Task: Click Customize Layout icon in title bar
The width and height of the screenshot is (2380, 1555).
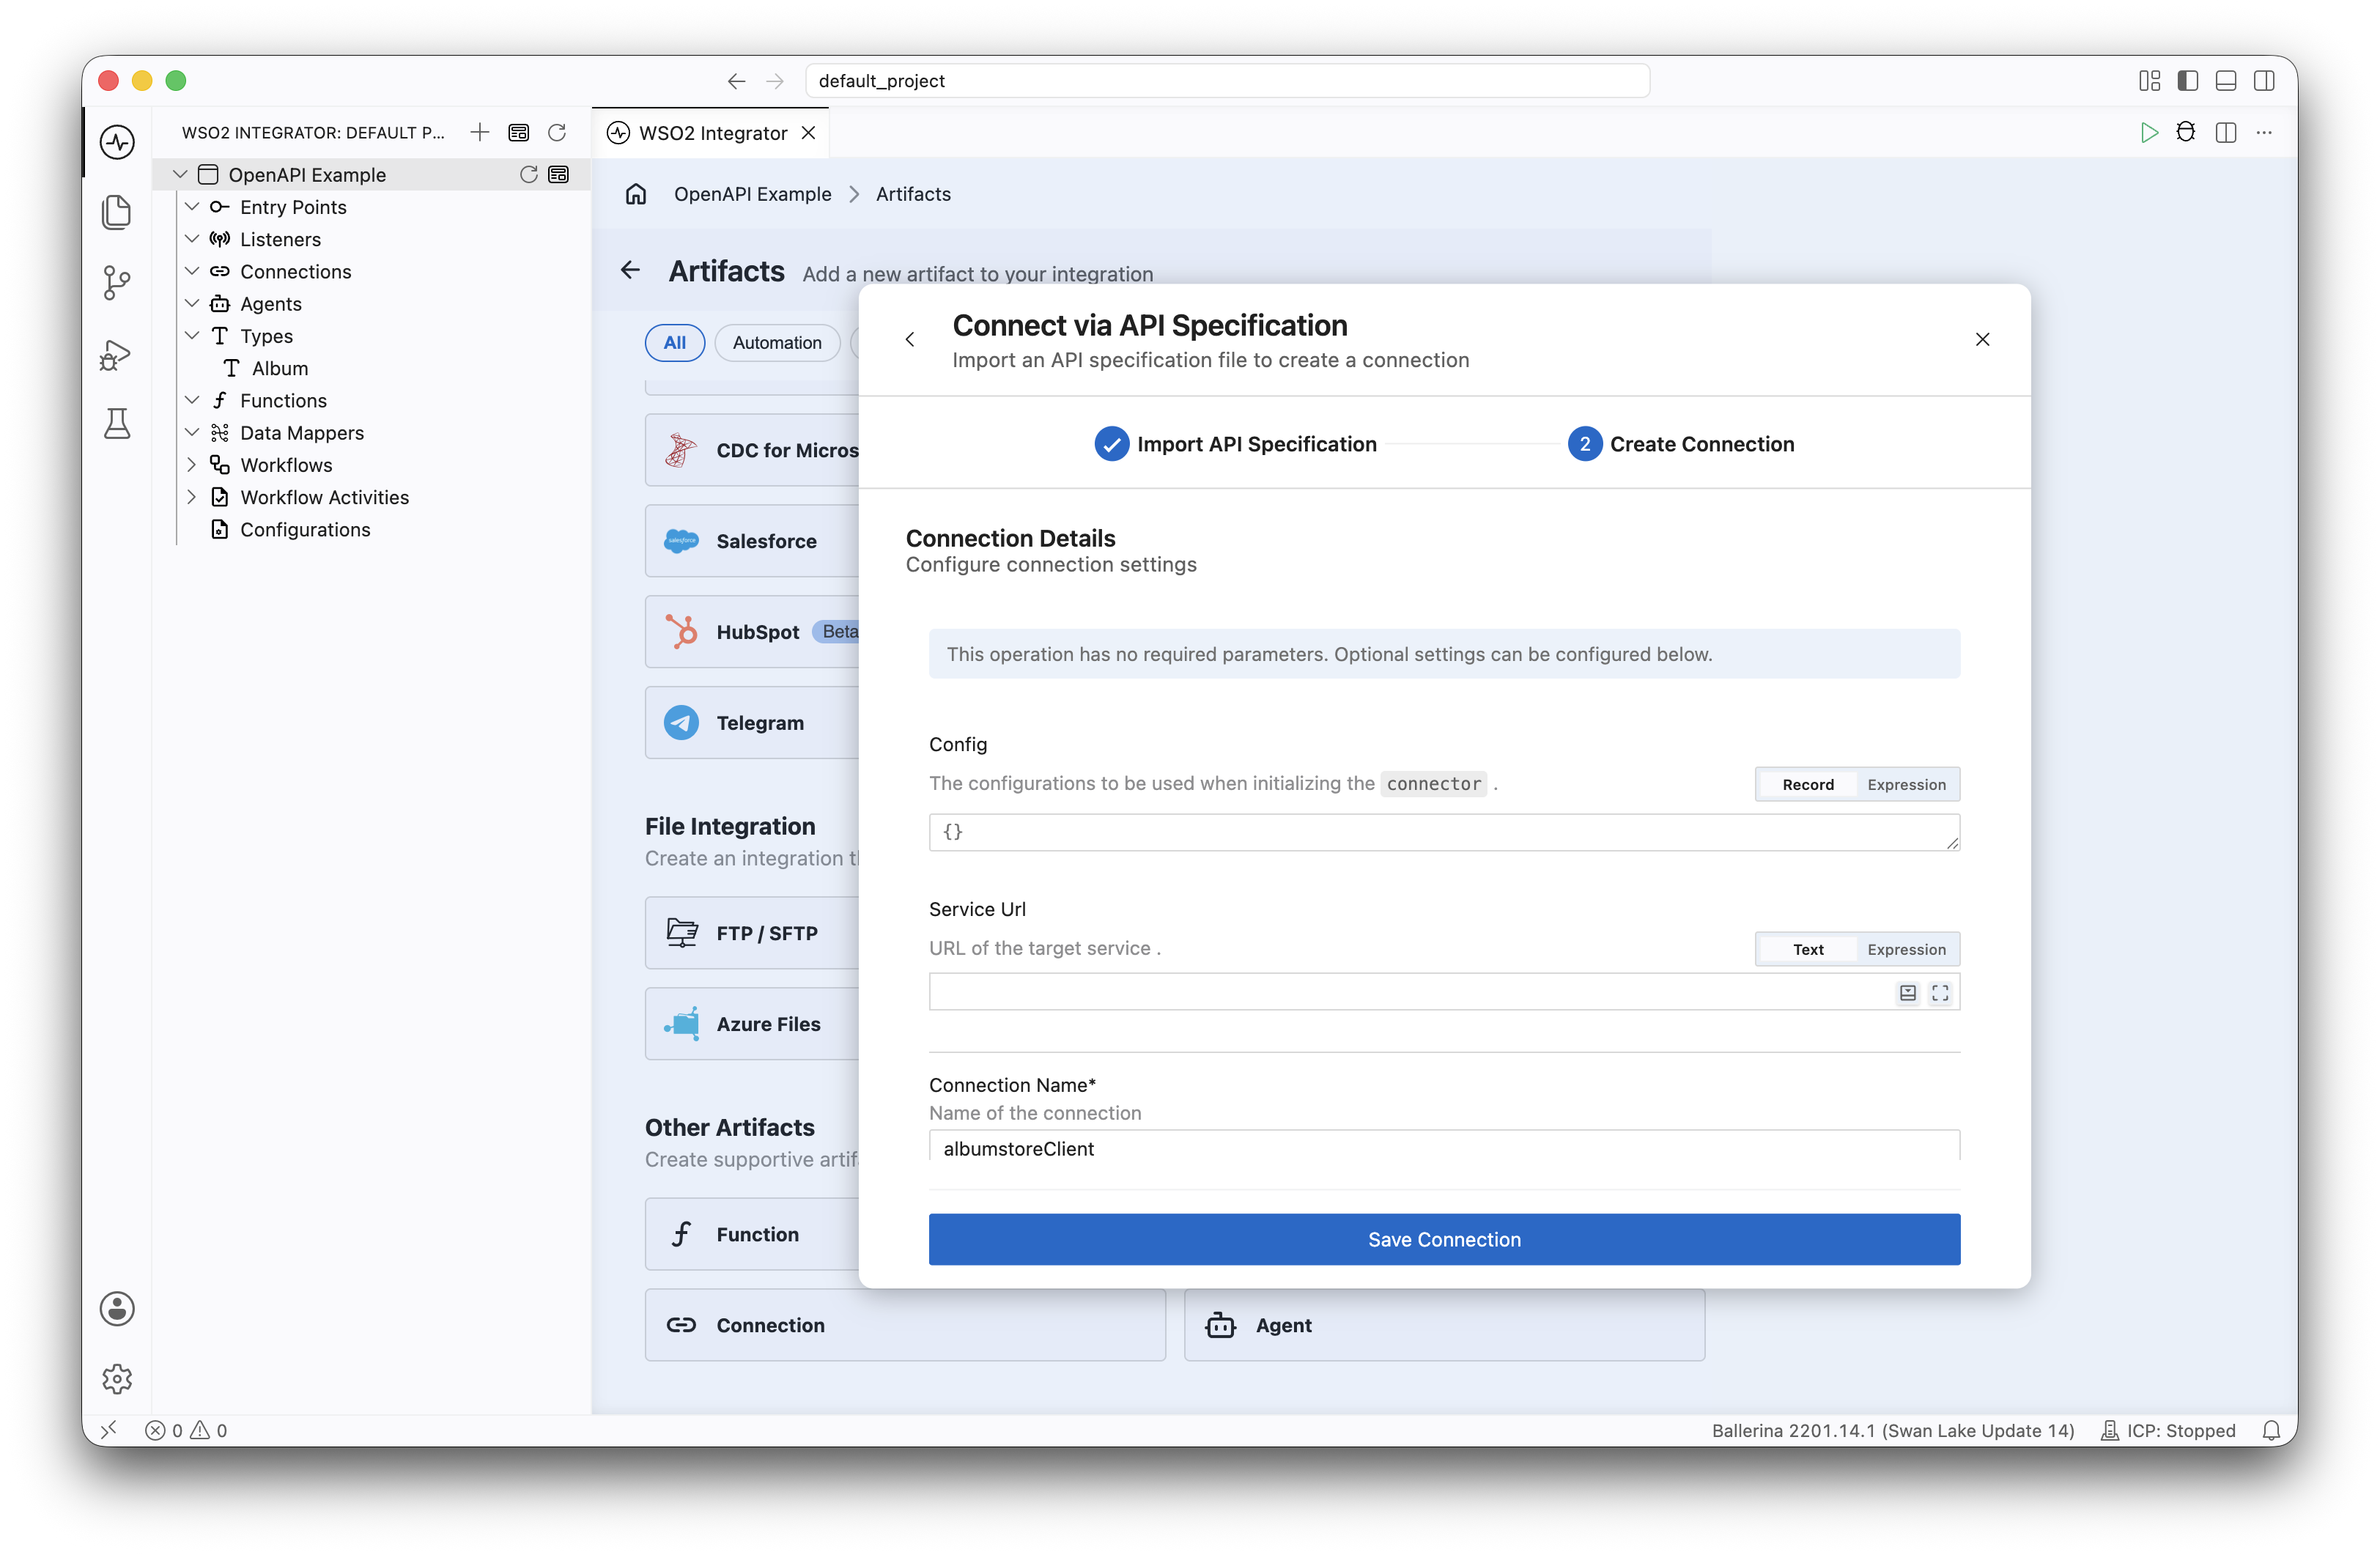Action: [x=2150, y=81]
